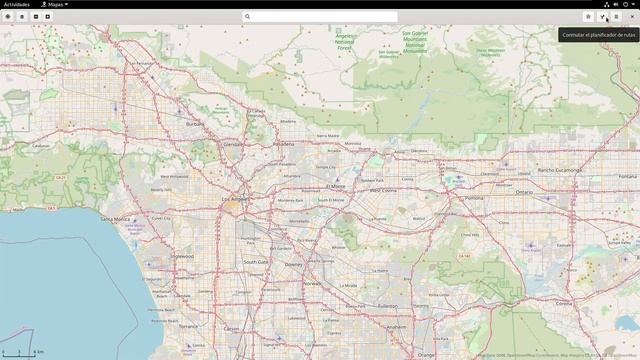
Task: Click the Angeles National Forest label
Action: [x=344, y=42]
